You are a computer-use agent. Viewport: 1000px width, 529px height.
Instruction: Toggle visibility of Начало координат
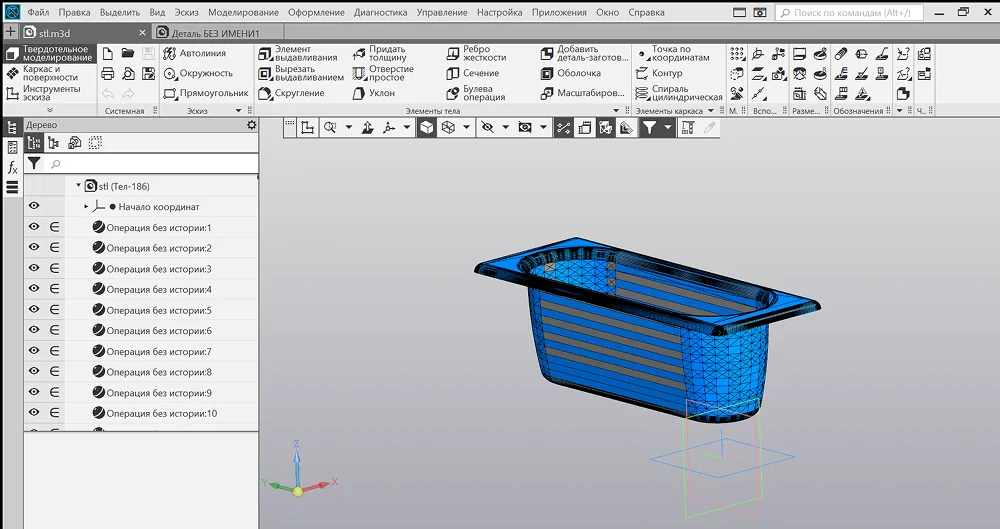coord(34,206)
